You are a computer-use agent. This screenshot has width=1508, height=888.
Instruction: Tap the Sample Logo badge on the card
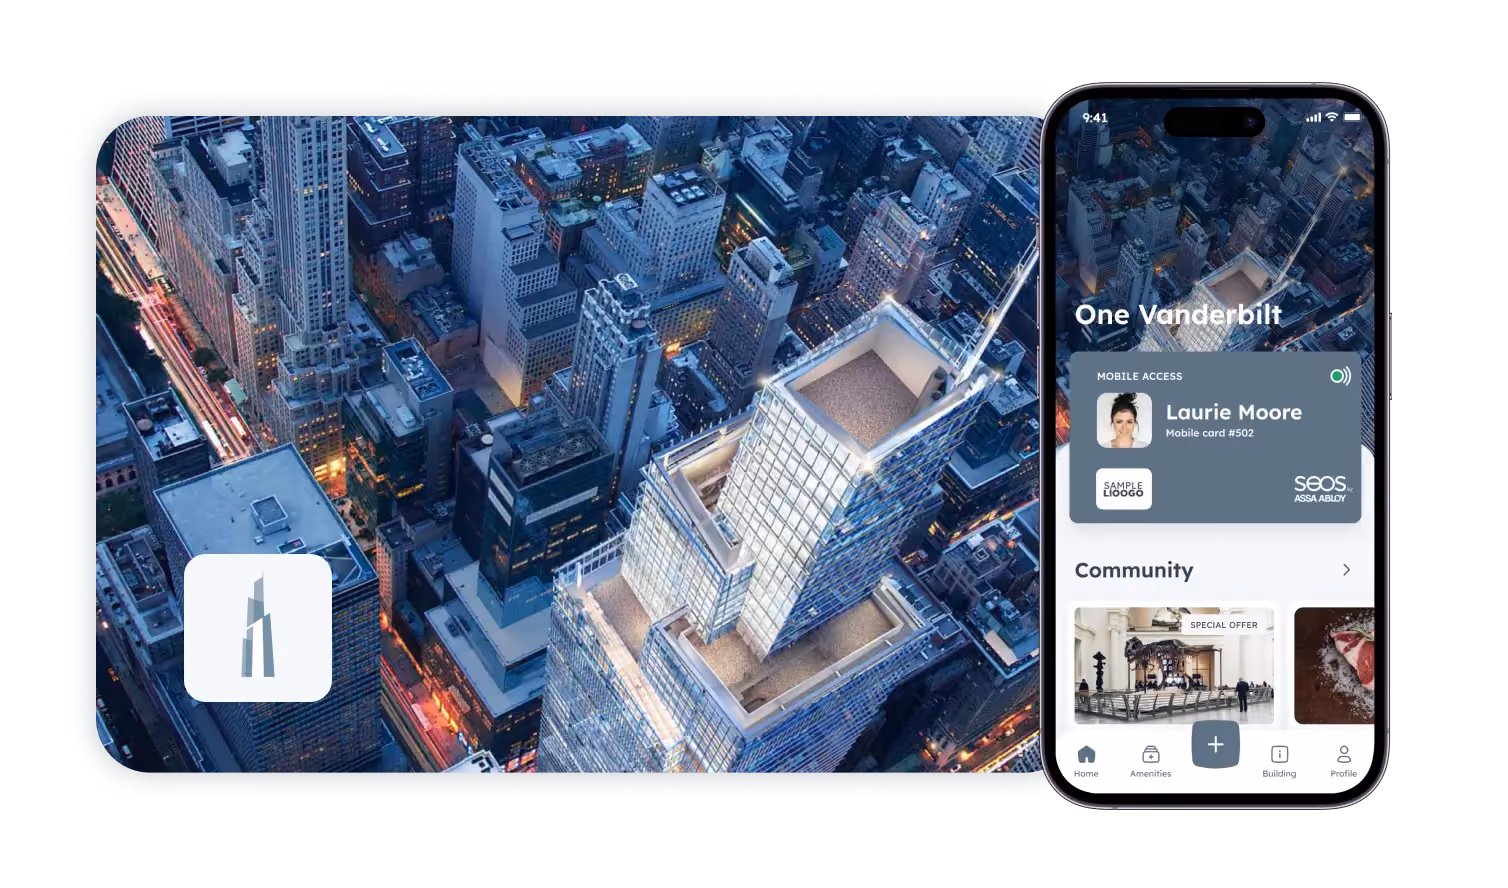click(x=1123, y=489)
